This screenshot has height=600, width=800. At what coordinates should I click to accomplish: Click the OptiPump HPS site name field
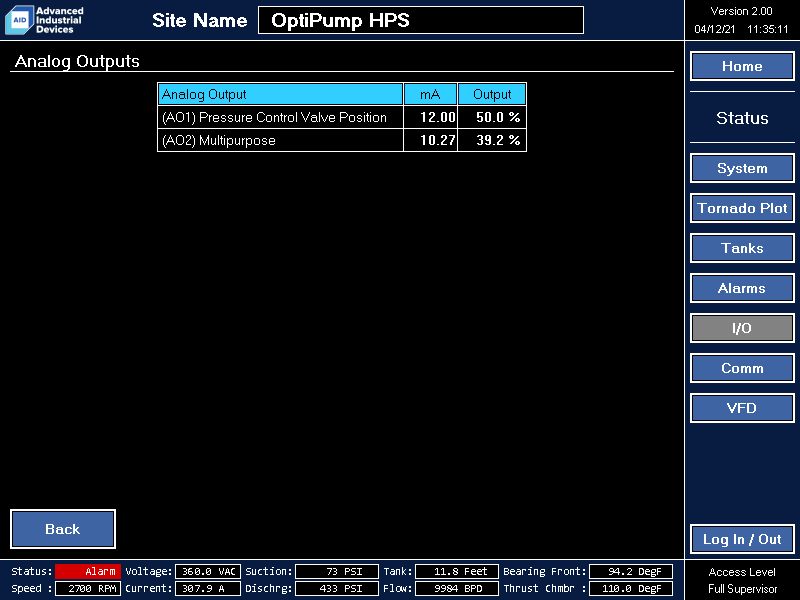[421, 20]
